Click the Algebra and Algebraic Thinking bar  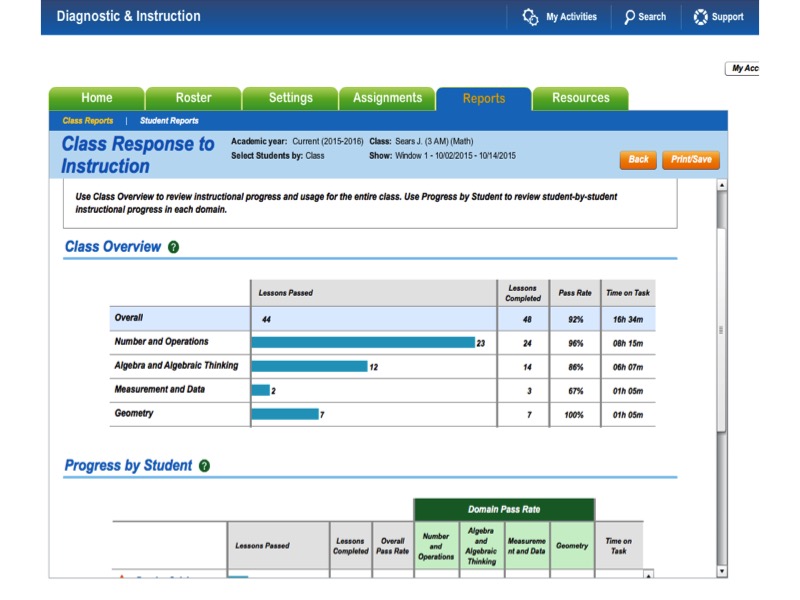tap(310, 365)
